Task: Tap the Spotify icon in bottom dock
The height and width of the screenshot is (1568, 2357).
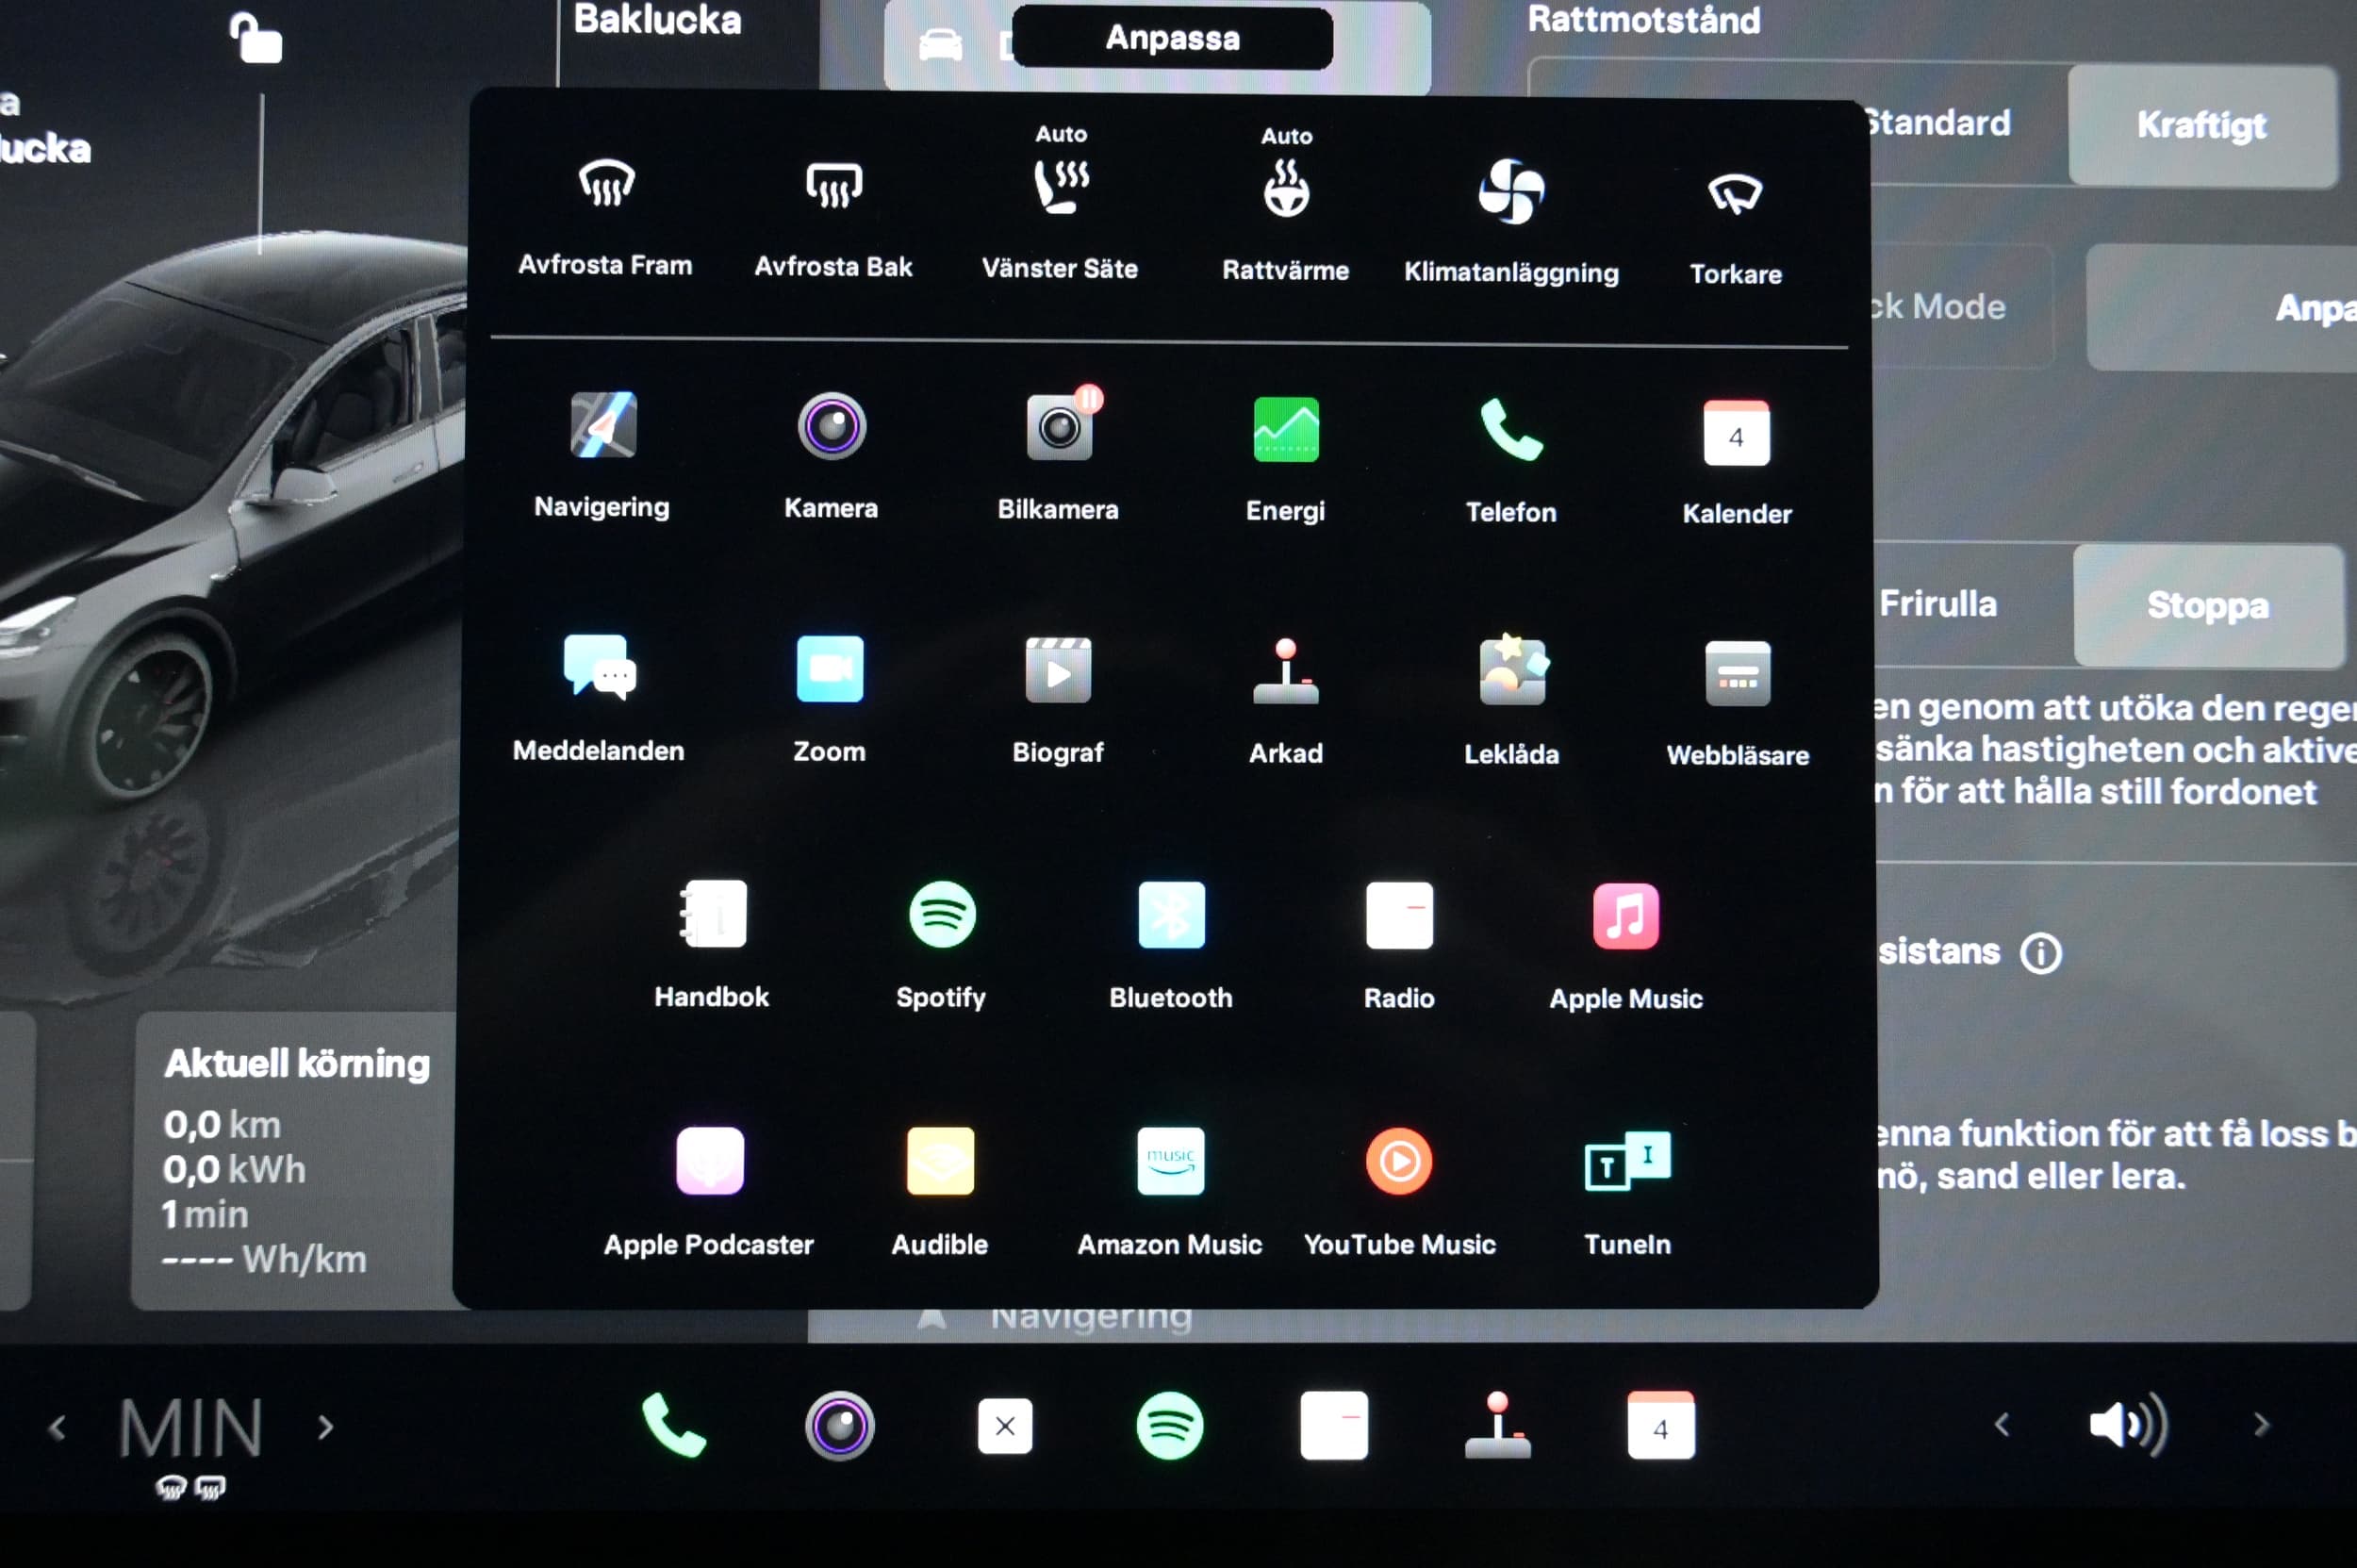Action: coord(1169,1425)
